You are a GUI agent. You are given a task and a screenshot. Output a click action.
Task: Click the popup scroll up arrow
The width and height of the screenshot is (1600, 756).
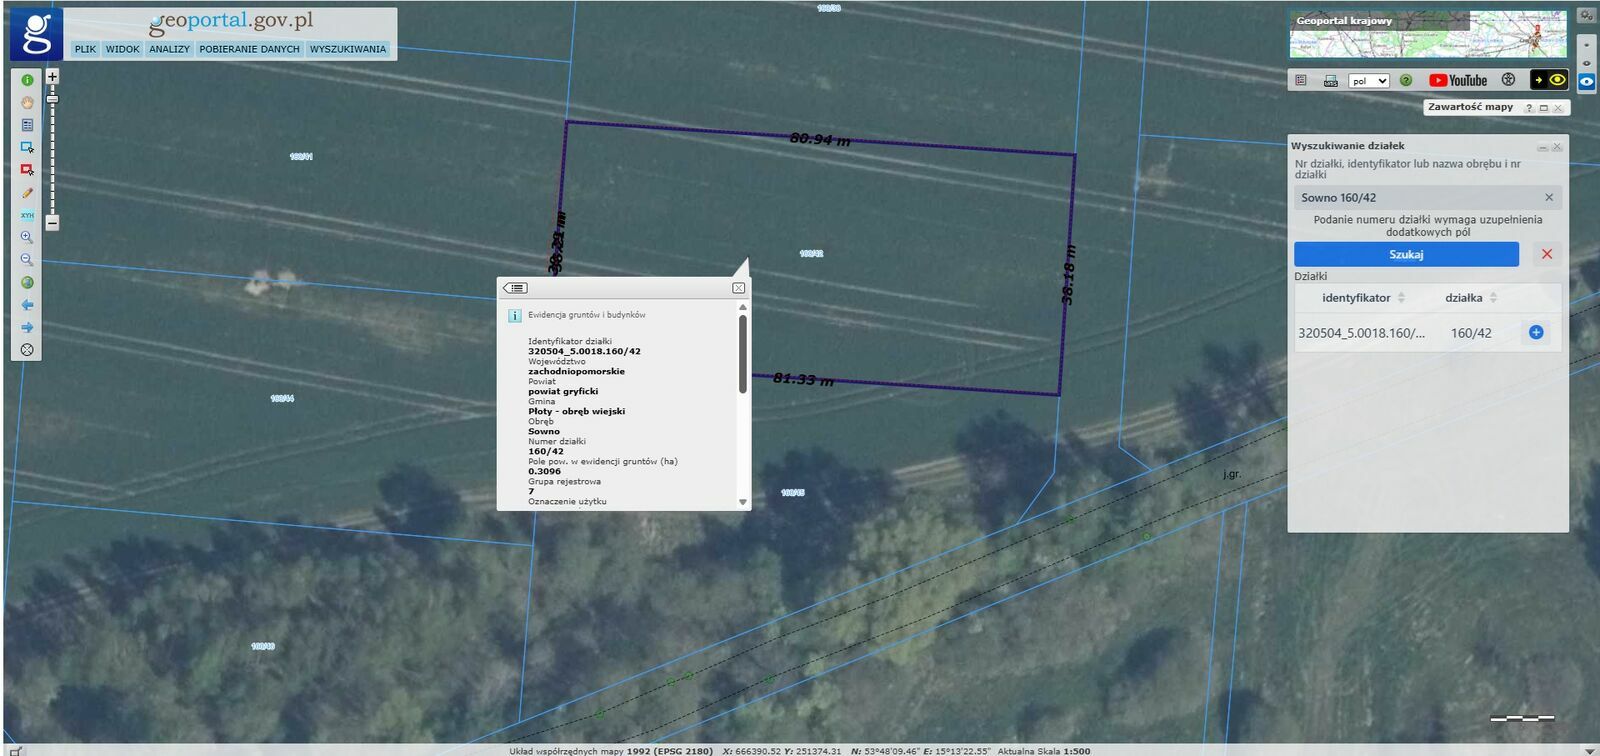[743, 308]
